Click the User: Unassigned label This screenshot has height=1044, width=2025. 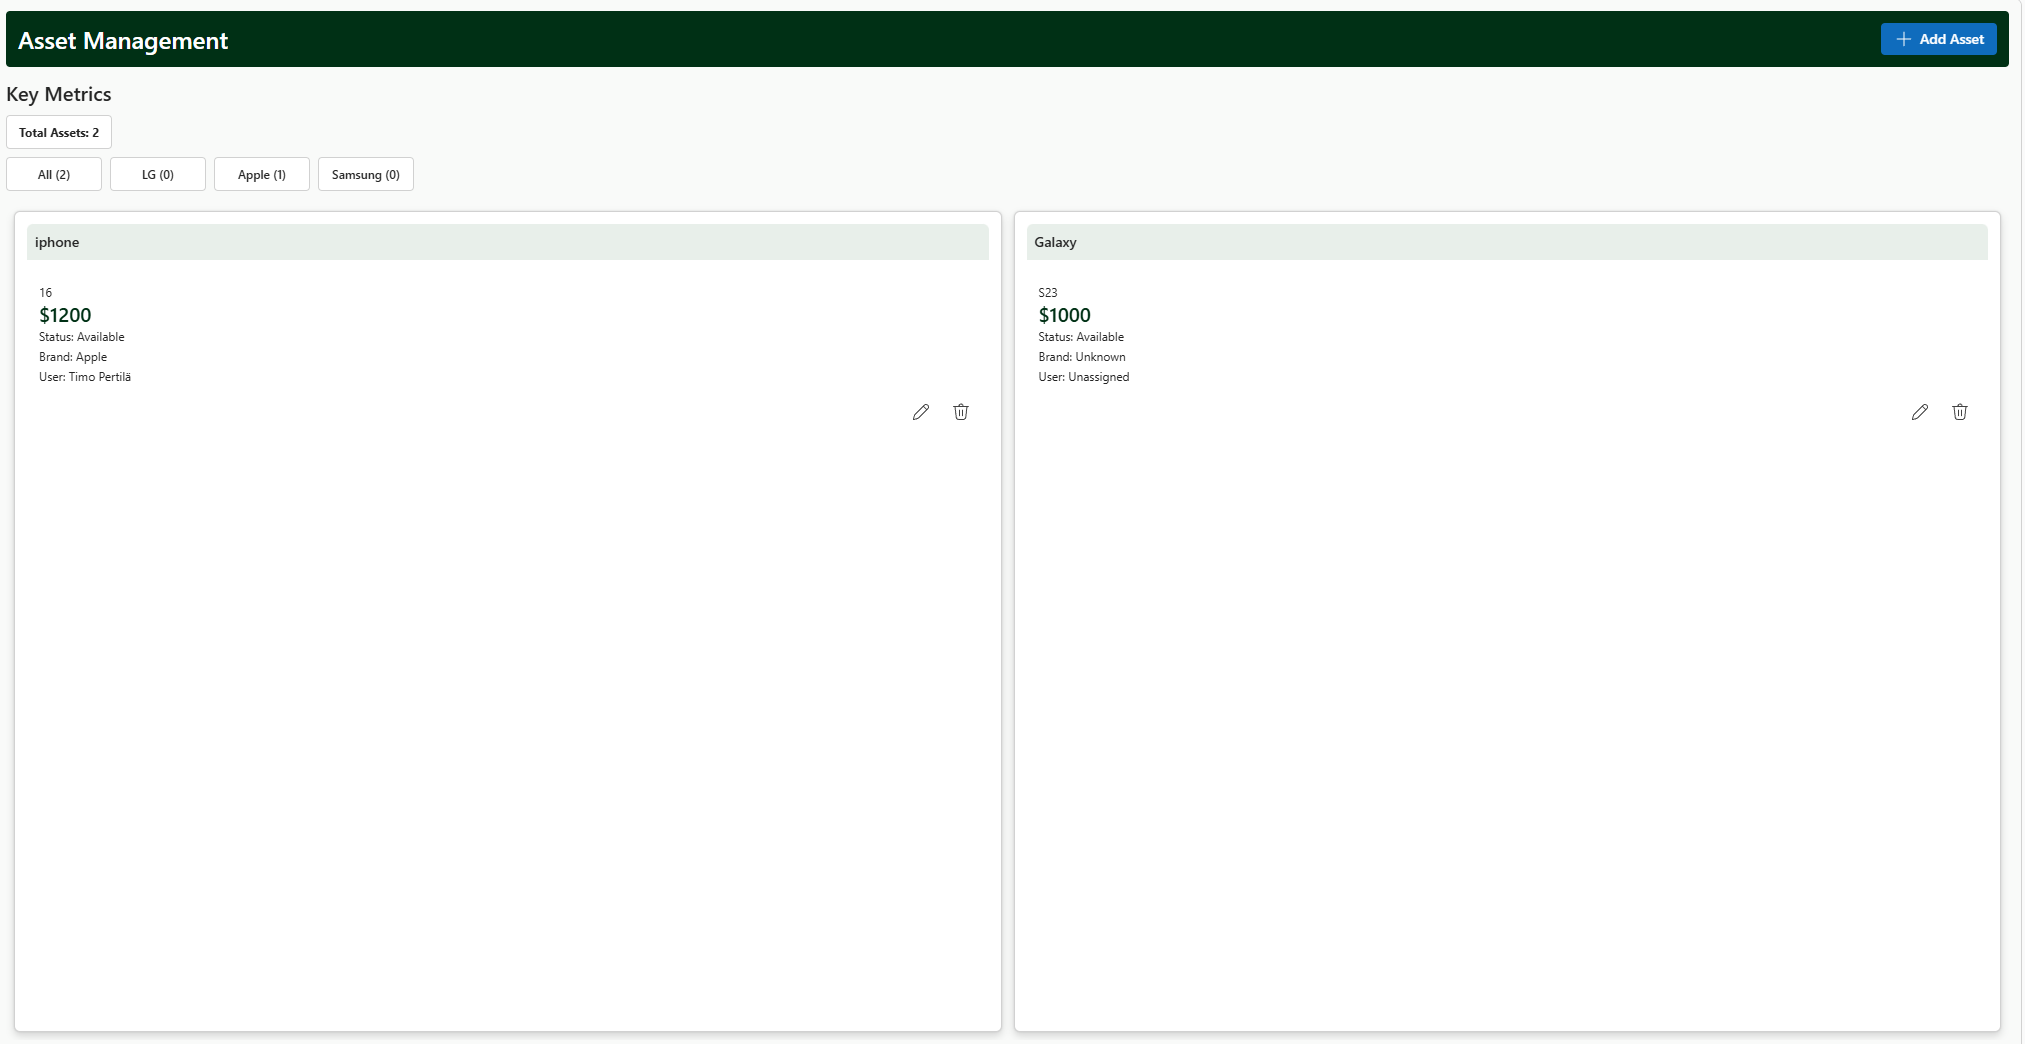pyautogui.click(x=1083, y=377)
